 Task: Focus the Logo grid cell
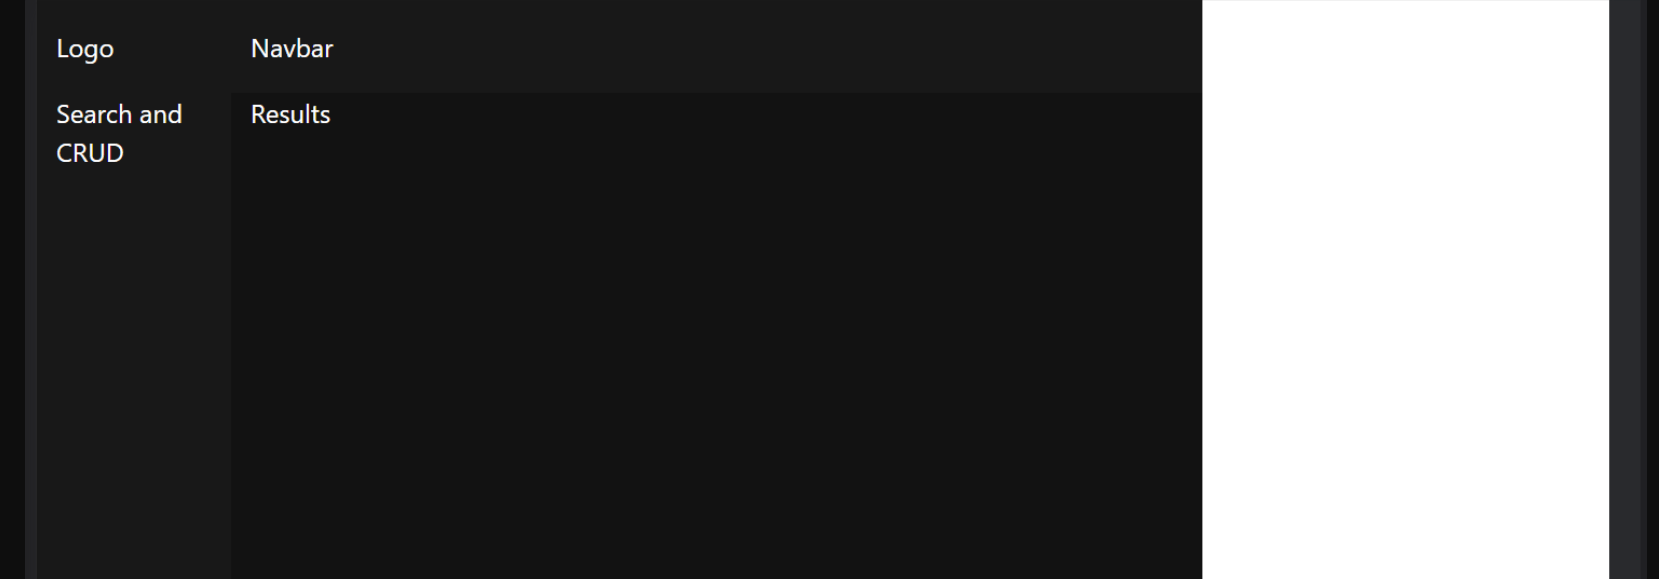tap(134, 48)
